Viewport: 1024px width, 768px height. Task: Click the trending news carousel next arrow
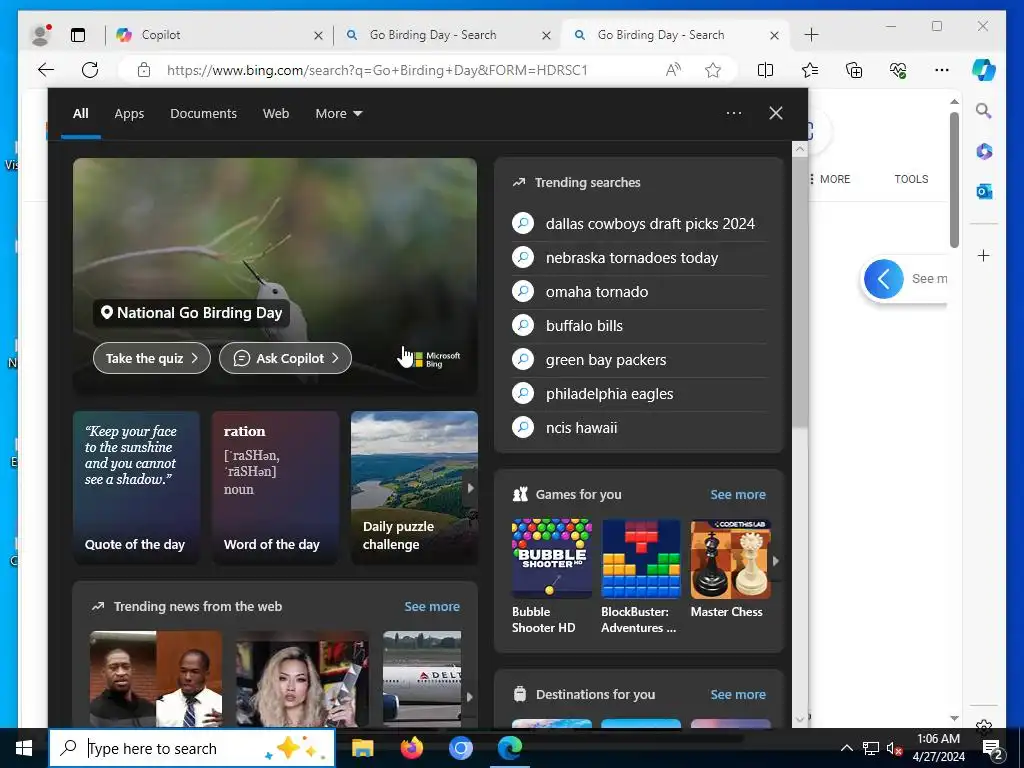(x=469, y=697)
